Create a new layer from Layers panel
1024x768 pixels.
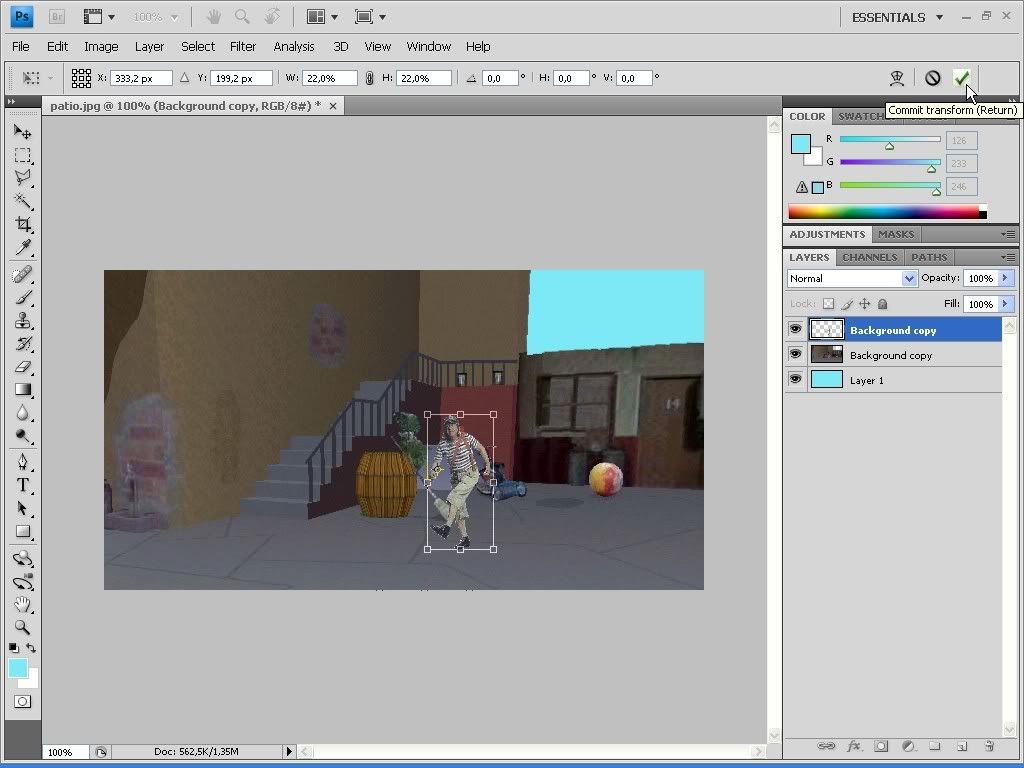(x=961, y=746)
